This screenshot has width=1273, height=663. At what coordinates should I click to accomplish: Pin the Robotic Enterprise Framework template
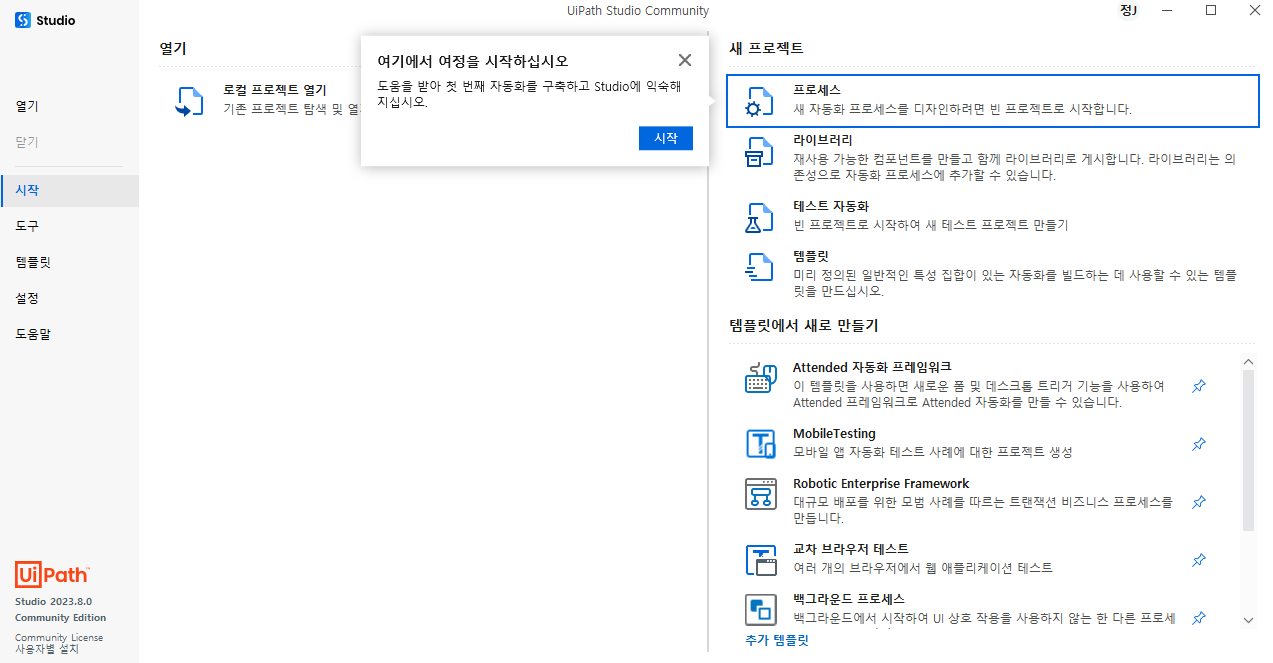pos(1199,502)
